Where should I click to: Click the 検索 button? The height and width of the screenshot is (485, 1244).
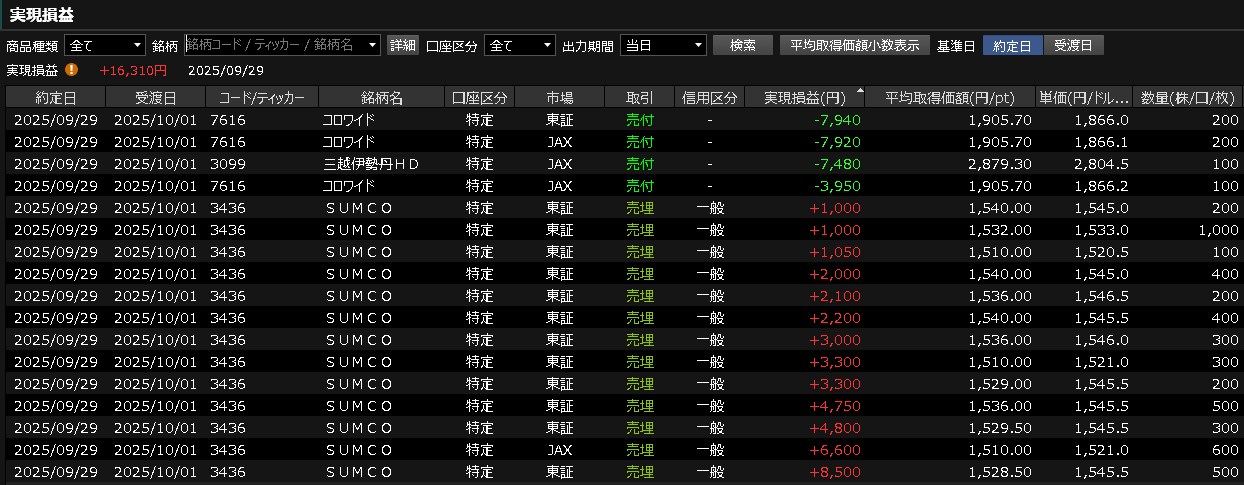743,45
